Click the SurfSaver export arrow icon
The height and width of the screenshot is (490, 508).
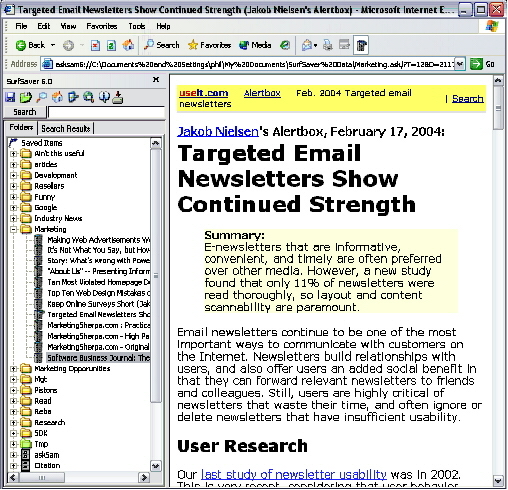pos(73,97)
